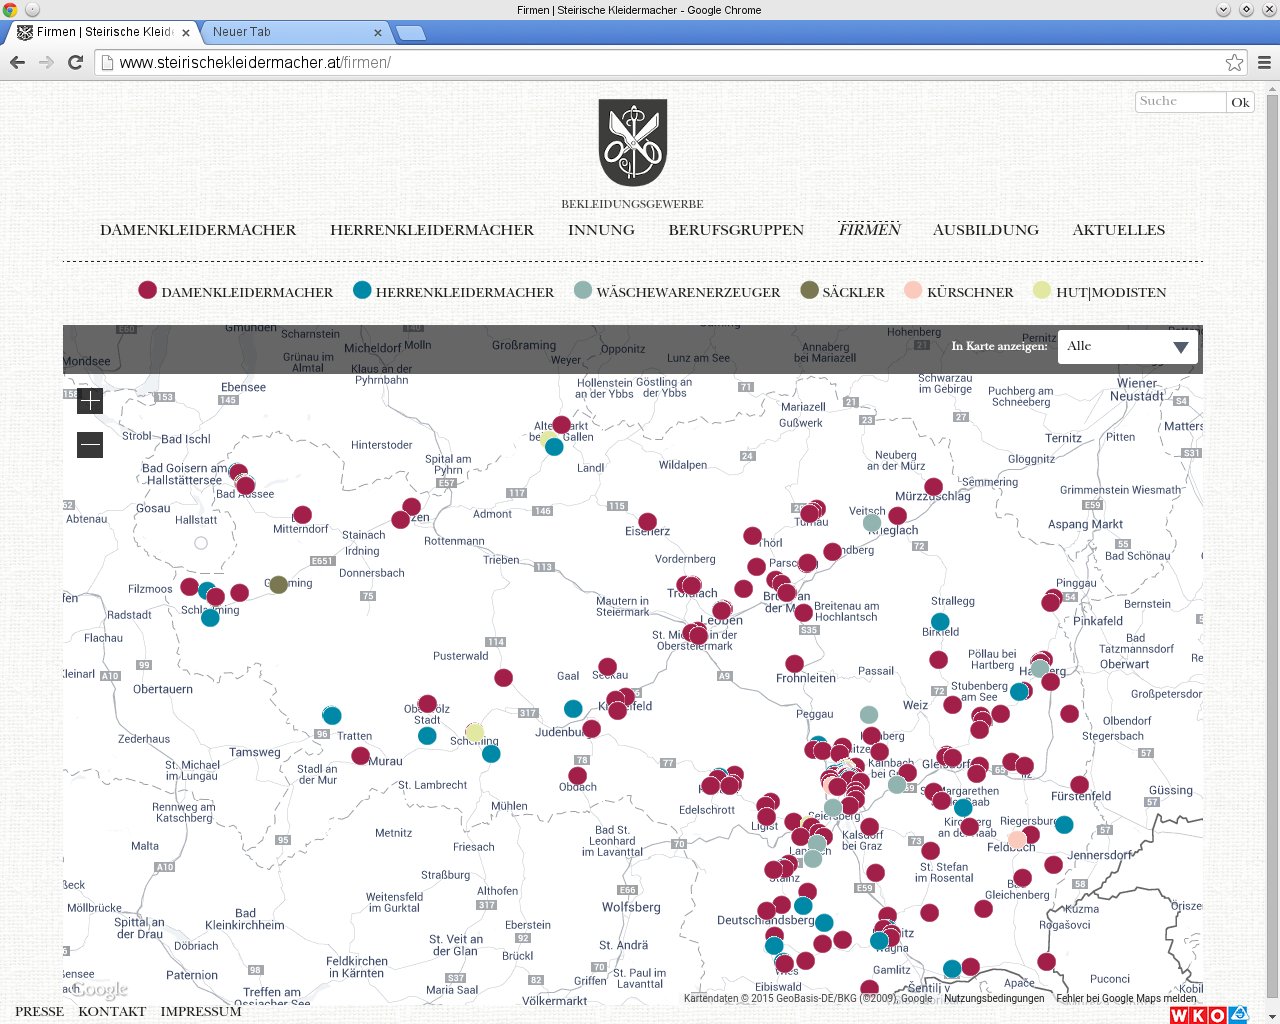
Task: Click the browser back arrow
Action: pos(17,62)
